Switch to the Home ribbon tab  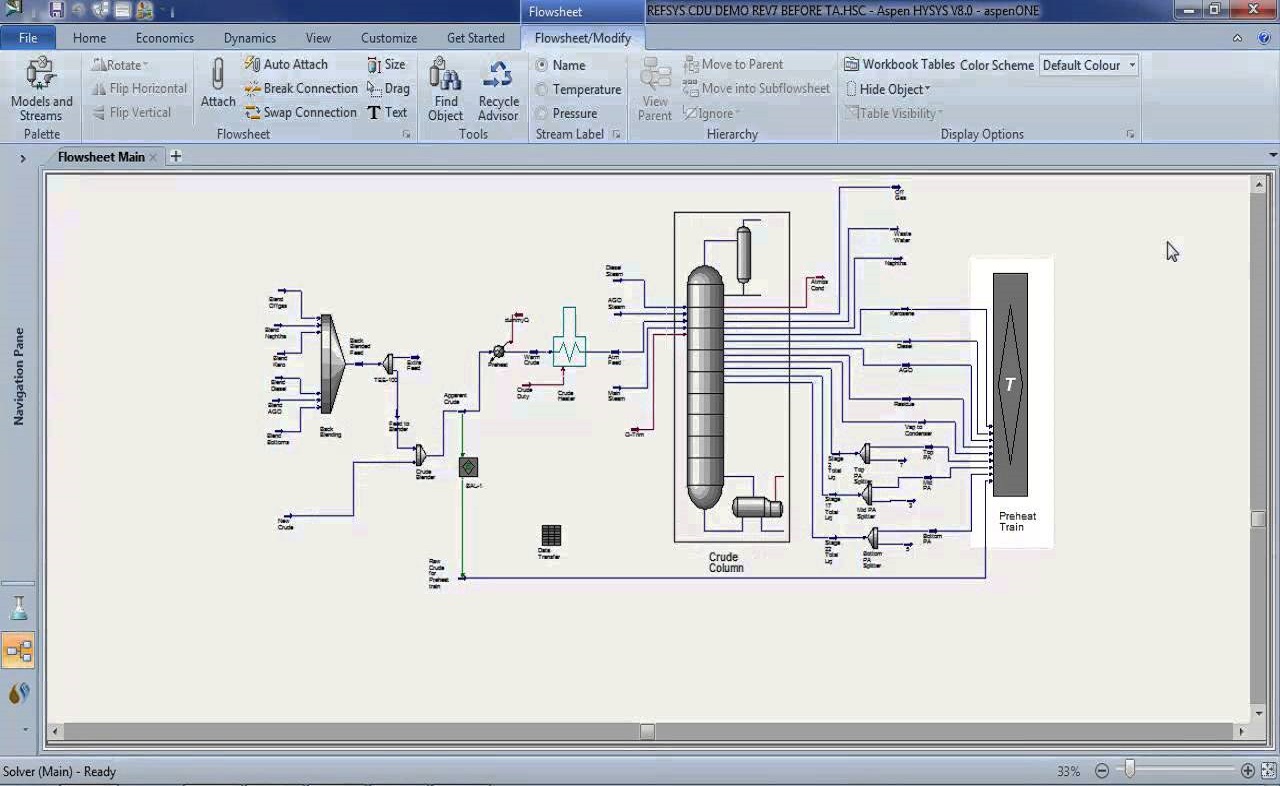pyautogui.click(x=89, y=38)
